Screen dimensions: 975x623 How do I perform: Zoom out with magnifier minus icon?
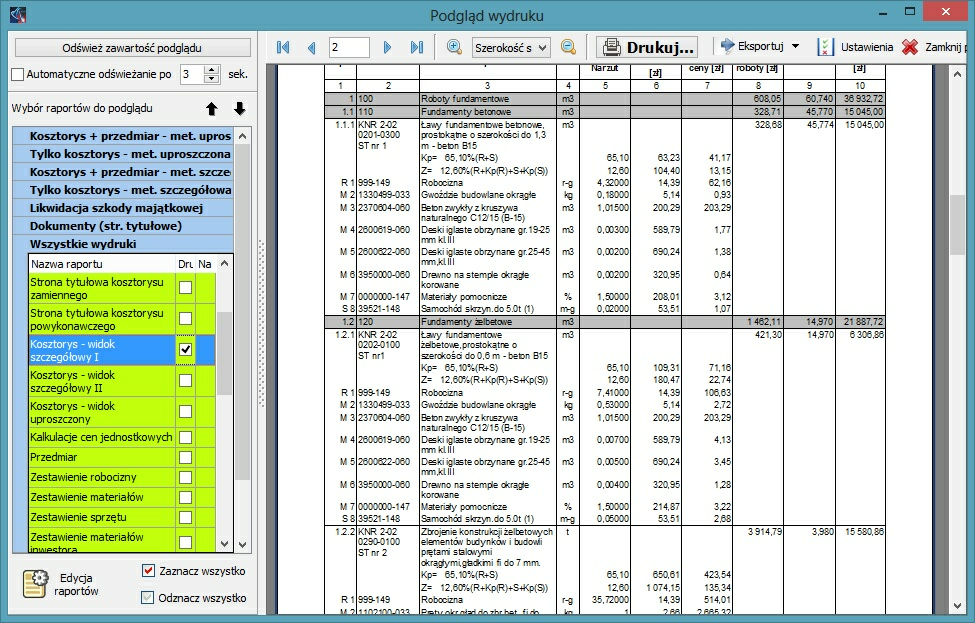(568, 47)
